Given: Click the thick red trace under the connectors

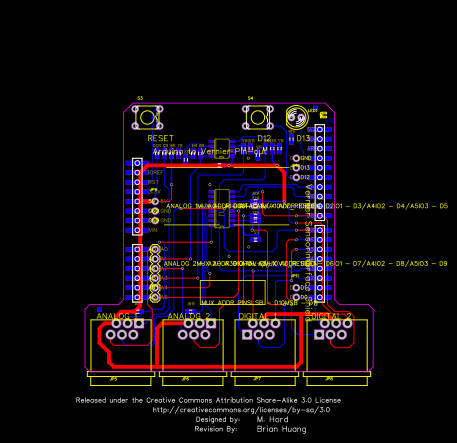Looking at the screenshot, I should click(203, 367).
